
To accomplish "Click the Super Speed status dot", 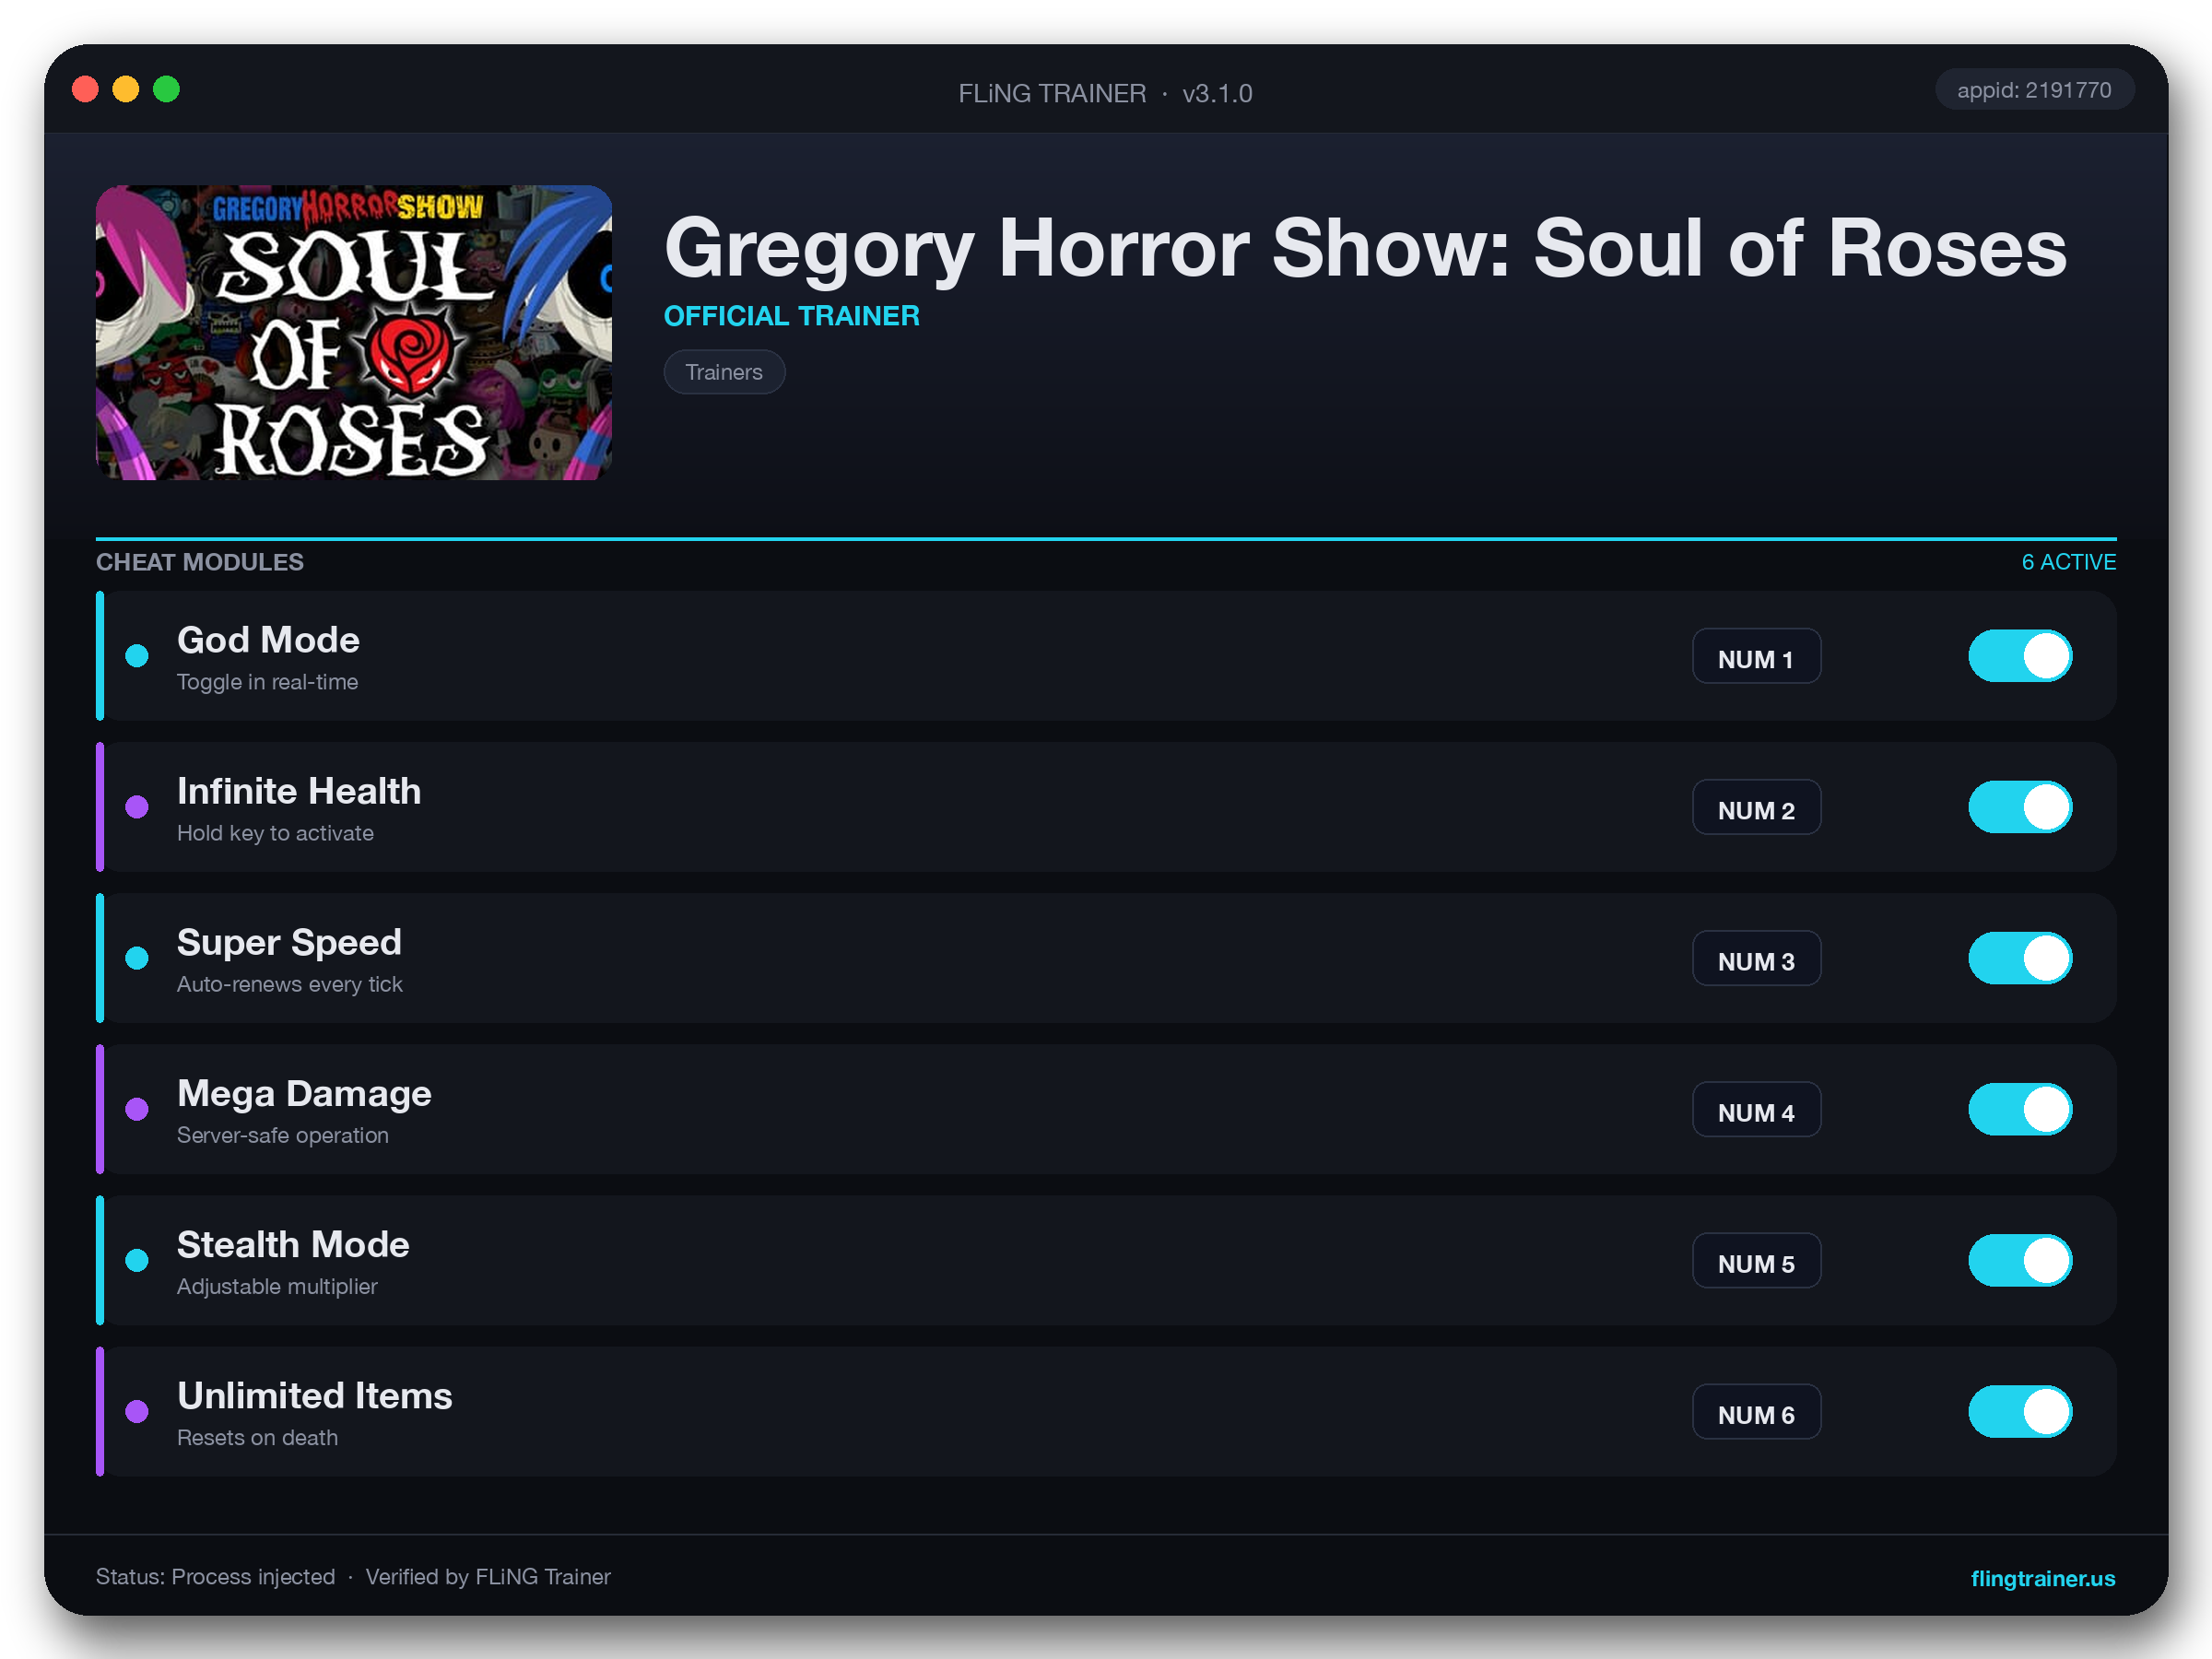I will 137,958.
